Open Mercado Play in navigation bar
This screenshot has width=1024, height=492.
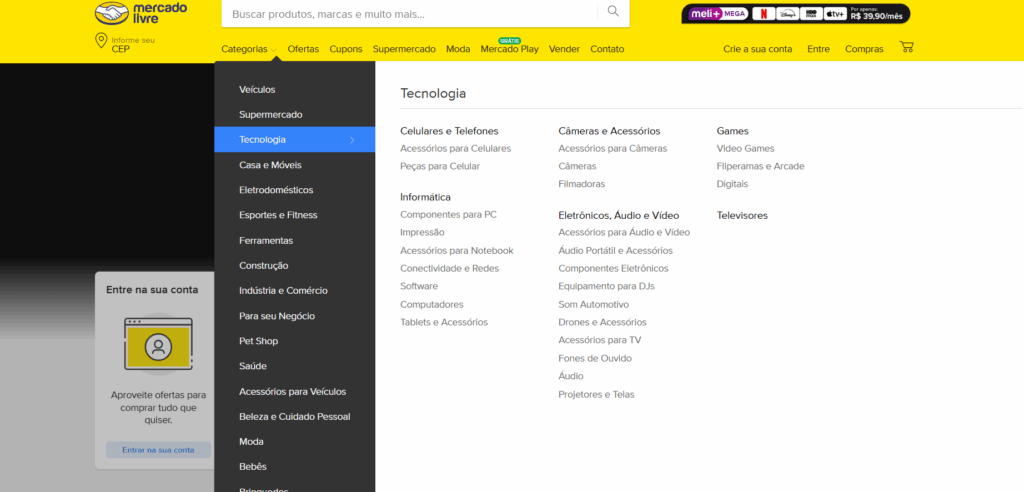click(x=509, y=49)
